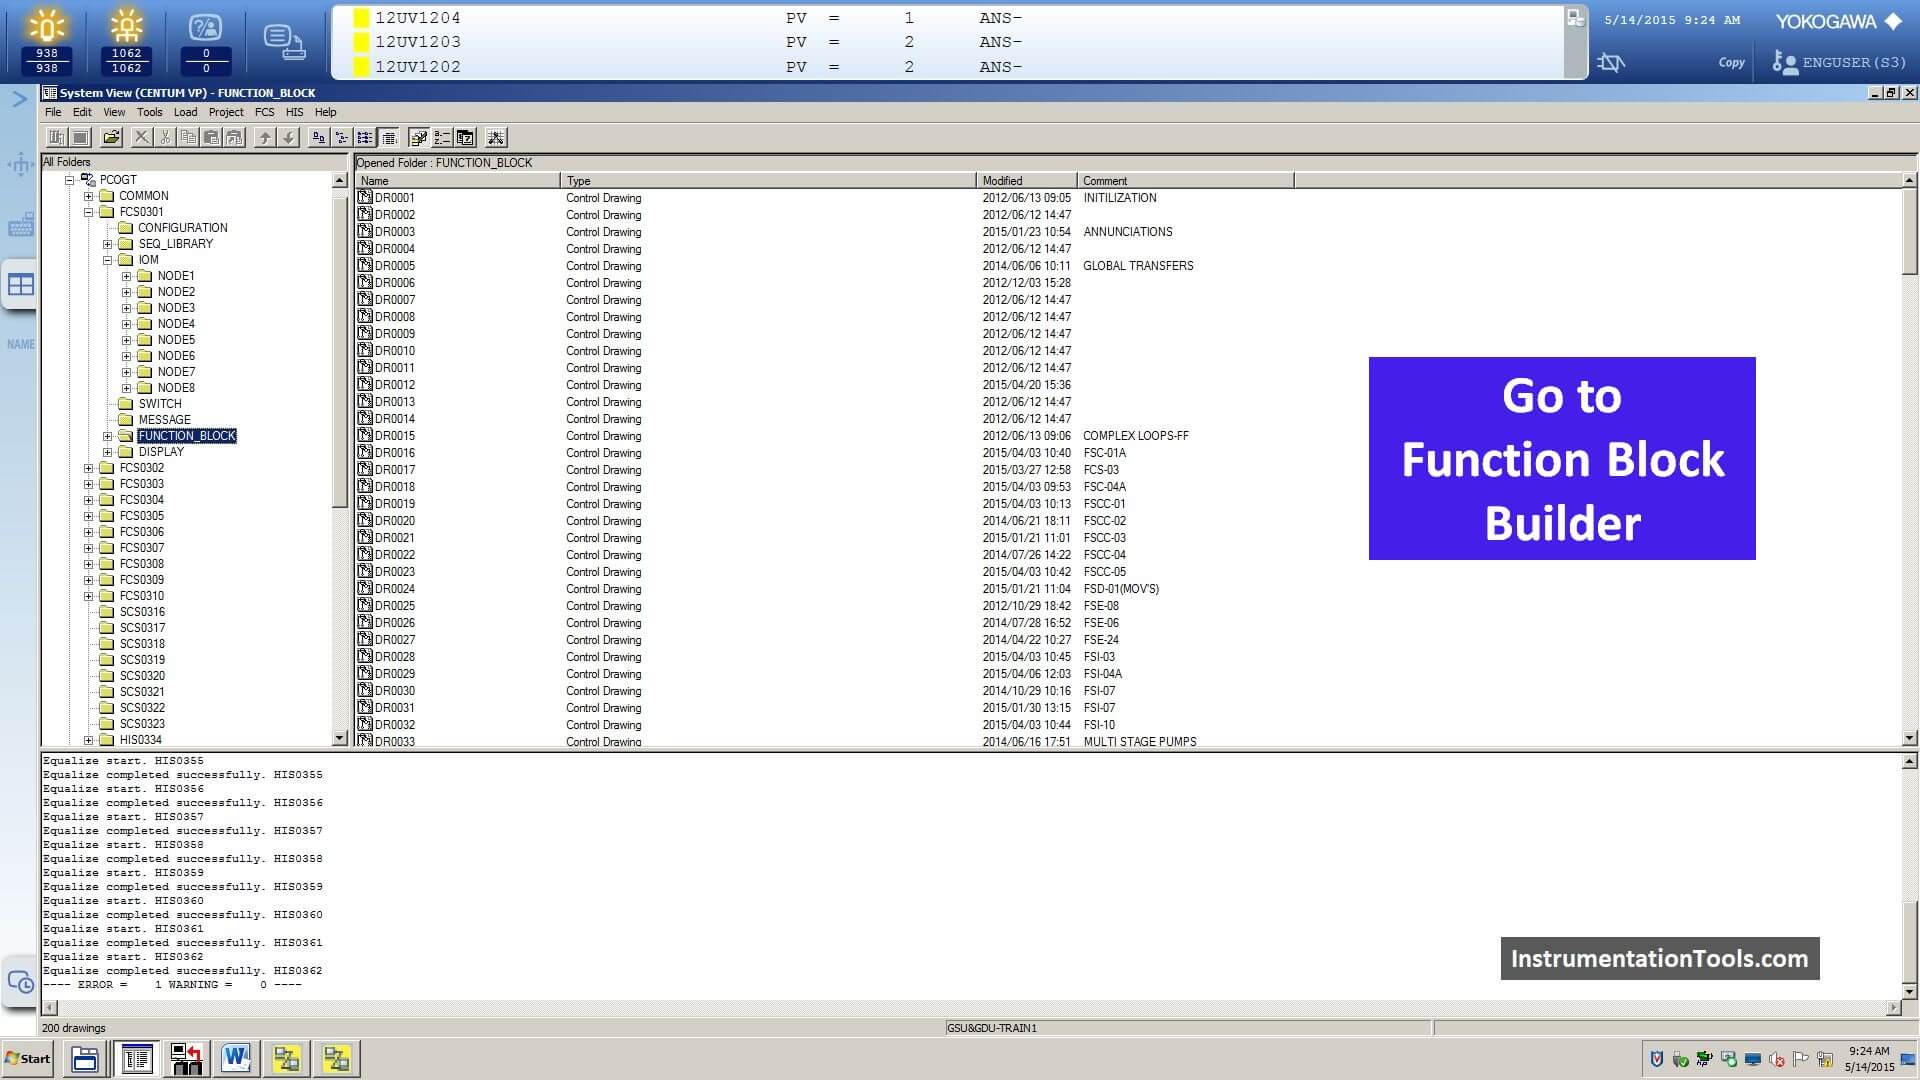Click the Load menu in the menu bar
Image resolution: width=1920 pixels, height=1080 pixels.
[183, 112]
